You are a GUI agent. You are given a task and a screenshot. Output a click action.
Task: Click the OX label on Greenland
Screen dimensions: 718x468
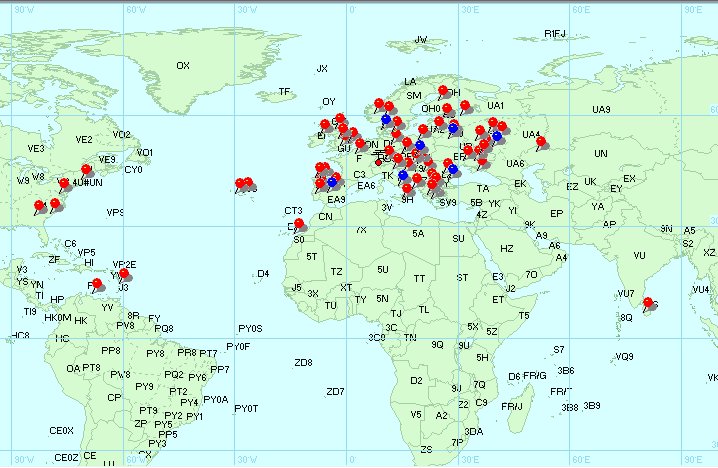click(x=183, y=66)
